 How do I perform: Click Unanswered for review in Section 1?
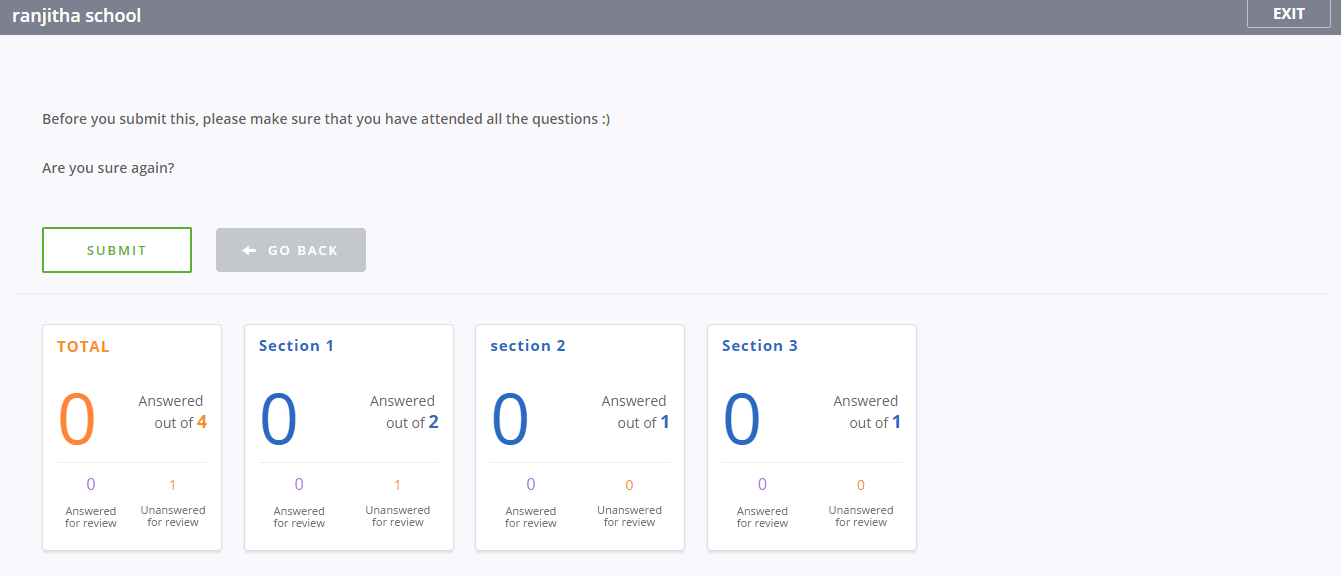(x=398, y=516)
